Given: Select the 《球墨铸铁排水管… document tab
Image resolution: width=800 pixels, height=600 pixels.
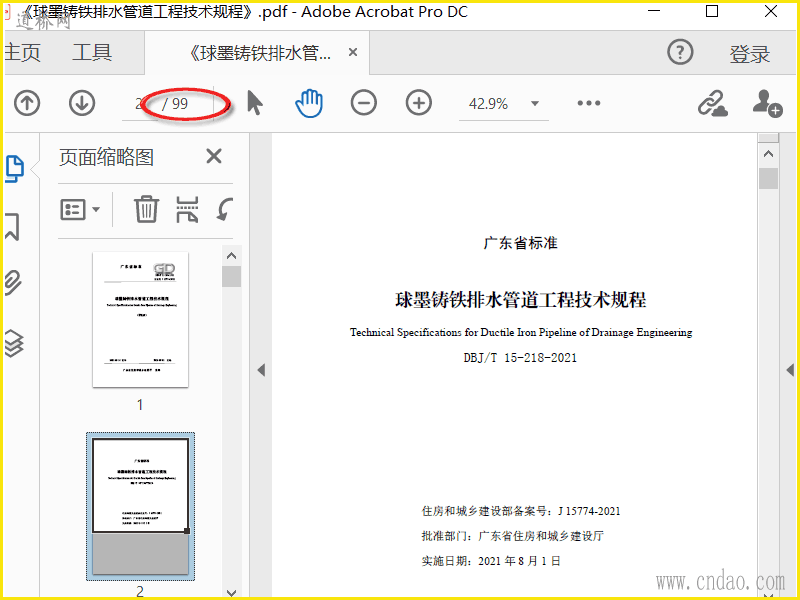Looking at the screenshot, I should [259, 53].
